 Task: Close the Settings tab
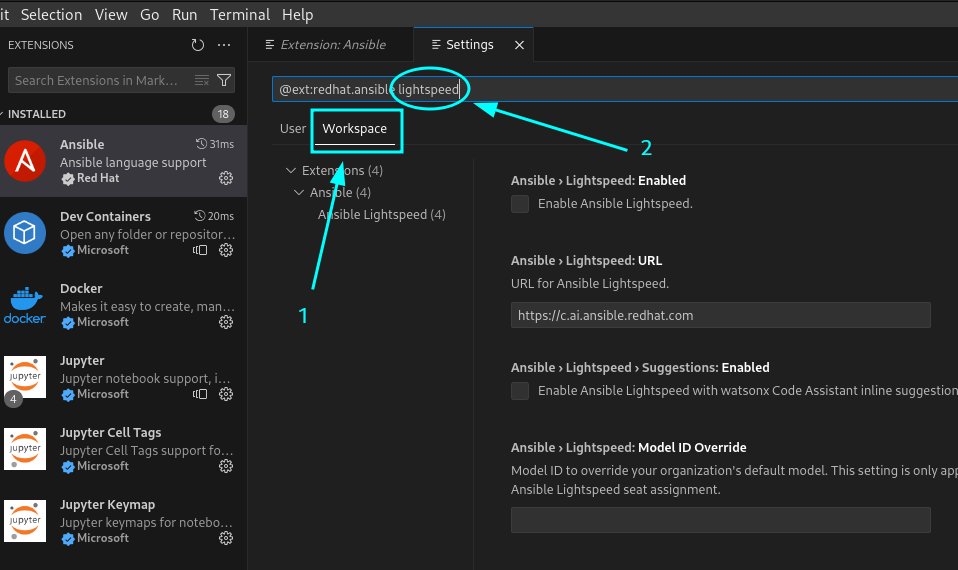click(519, 45)
